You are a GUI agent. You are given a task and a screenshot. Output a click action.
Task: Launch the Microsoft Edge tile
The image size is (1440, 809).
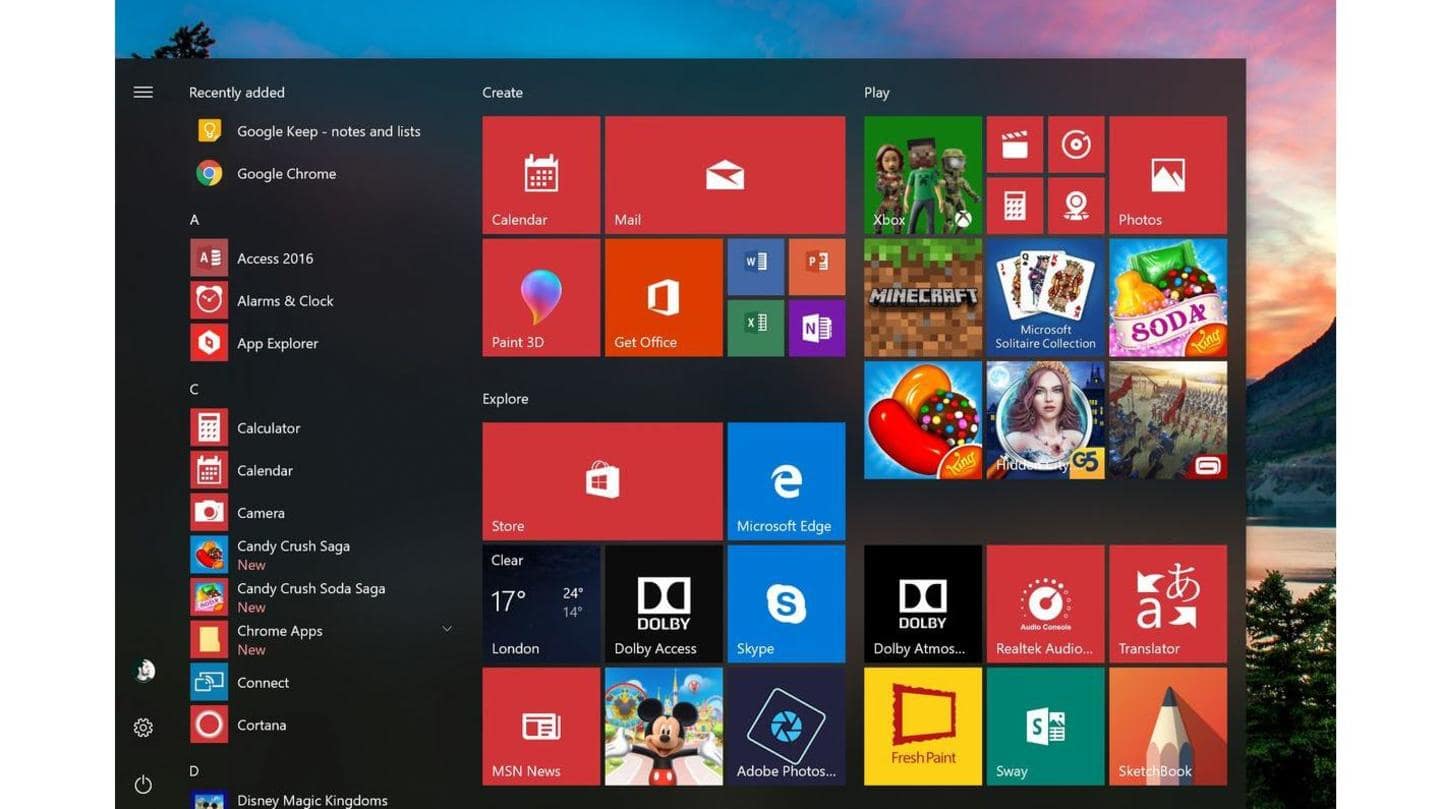click(786, 481)
